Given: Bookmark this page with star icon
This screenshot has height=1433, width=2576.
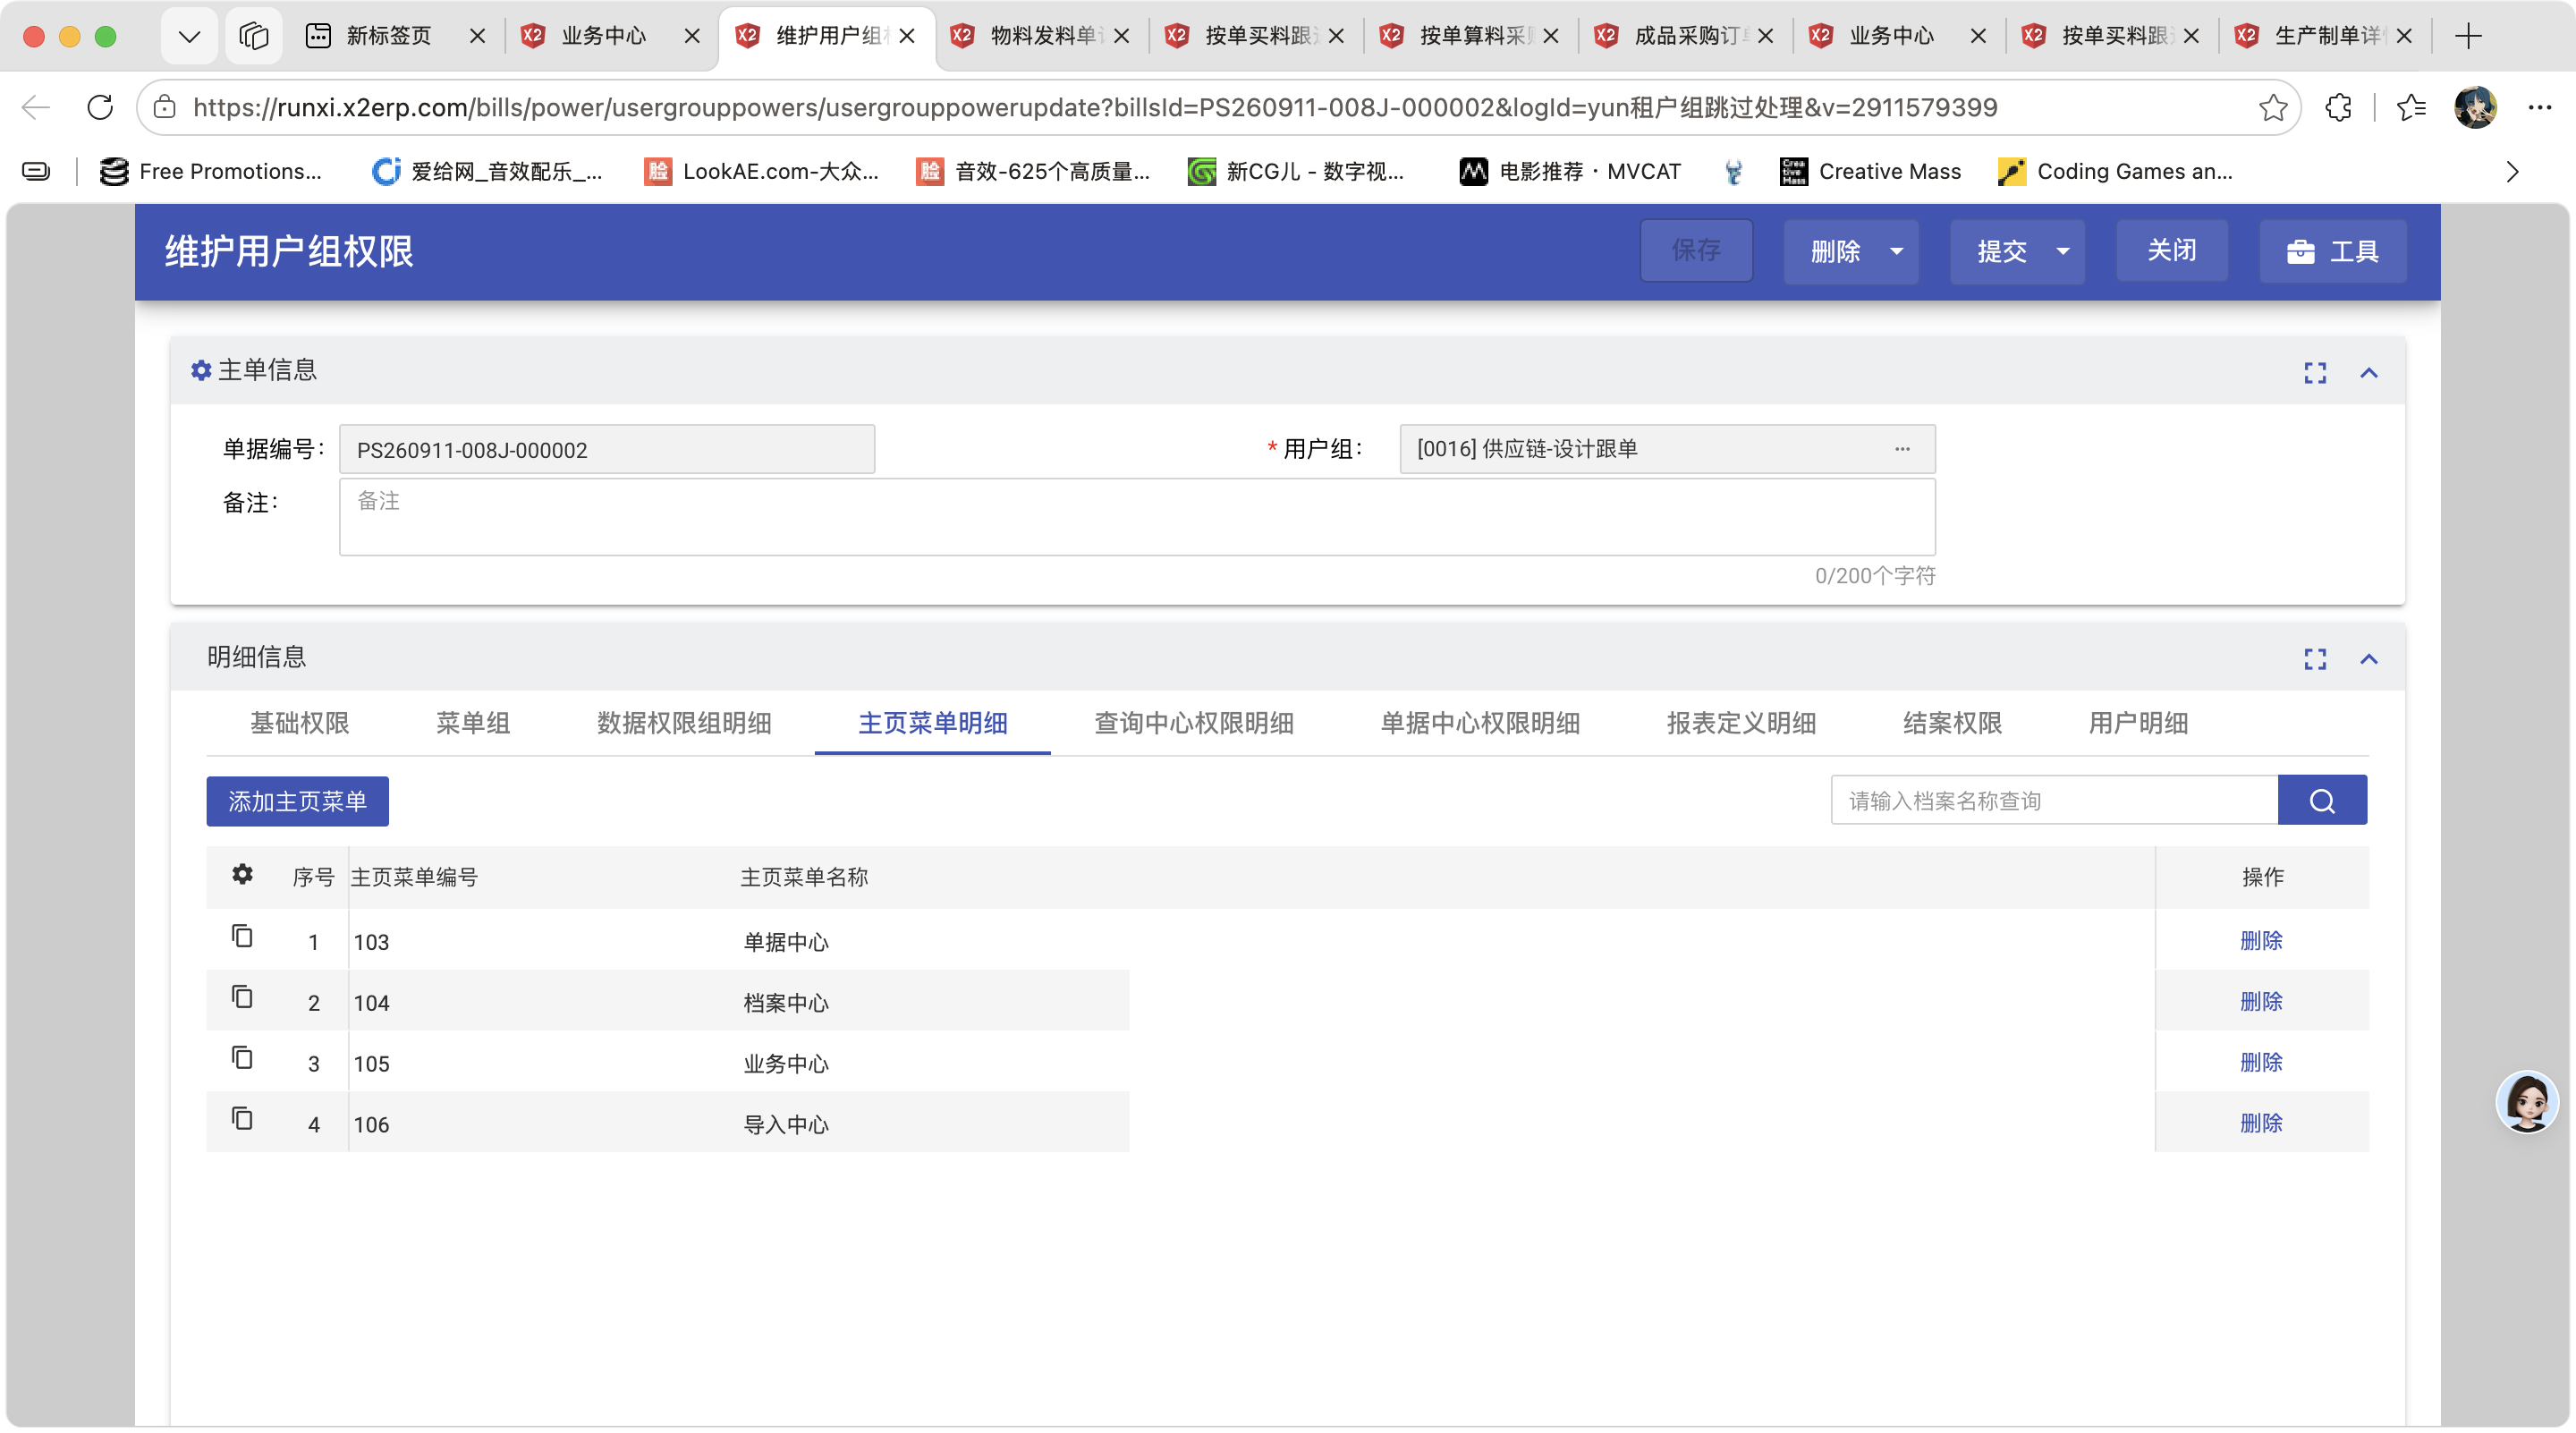Looking at the screenshot, I should point(2273,107).
